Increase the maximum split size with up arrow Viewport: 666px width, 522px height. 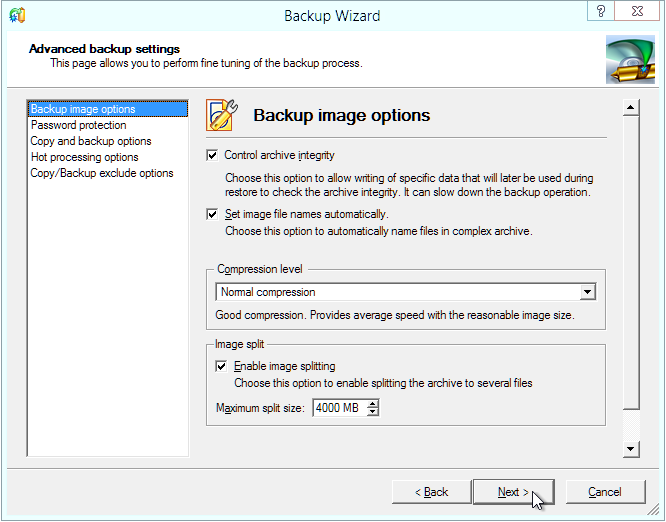pyautogui.click(x=373, y=404)
